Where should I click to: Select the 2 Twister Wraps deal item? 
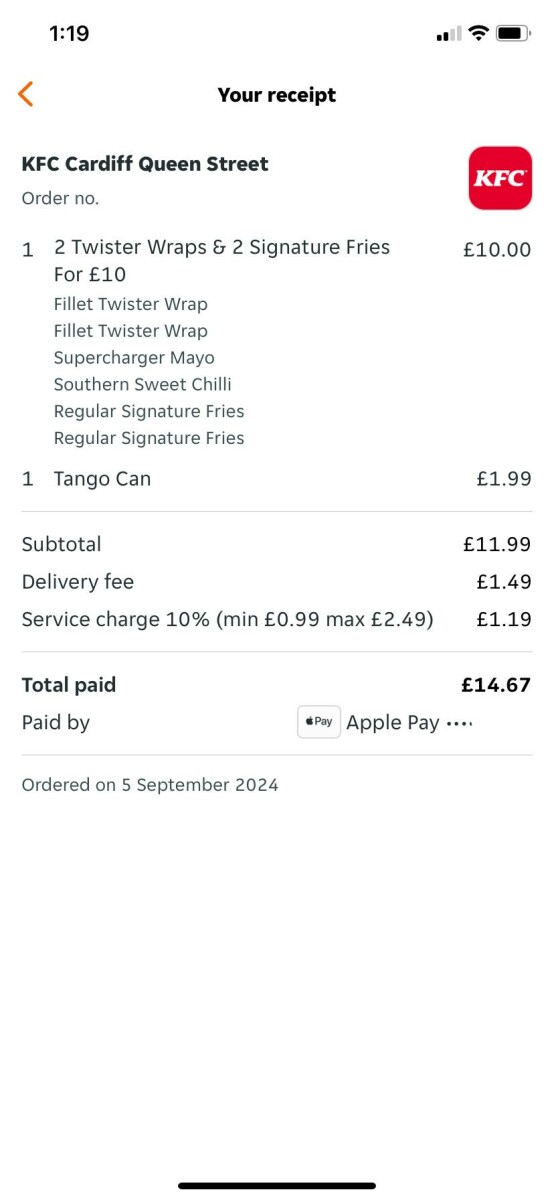coord(222,260)
